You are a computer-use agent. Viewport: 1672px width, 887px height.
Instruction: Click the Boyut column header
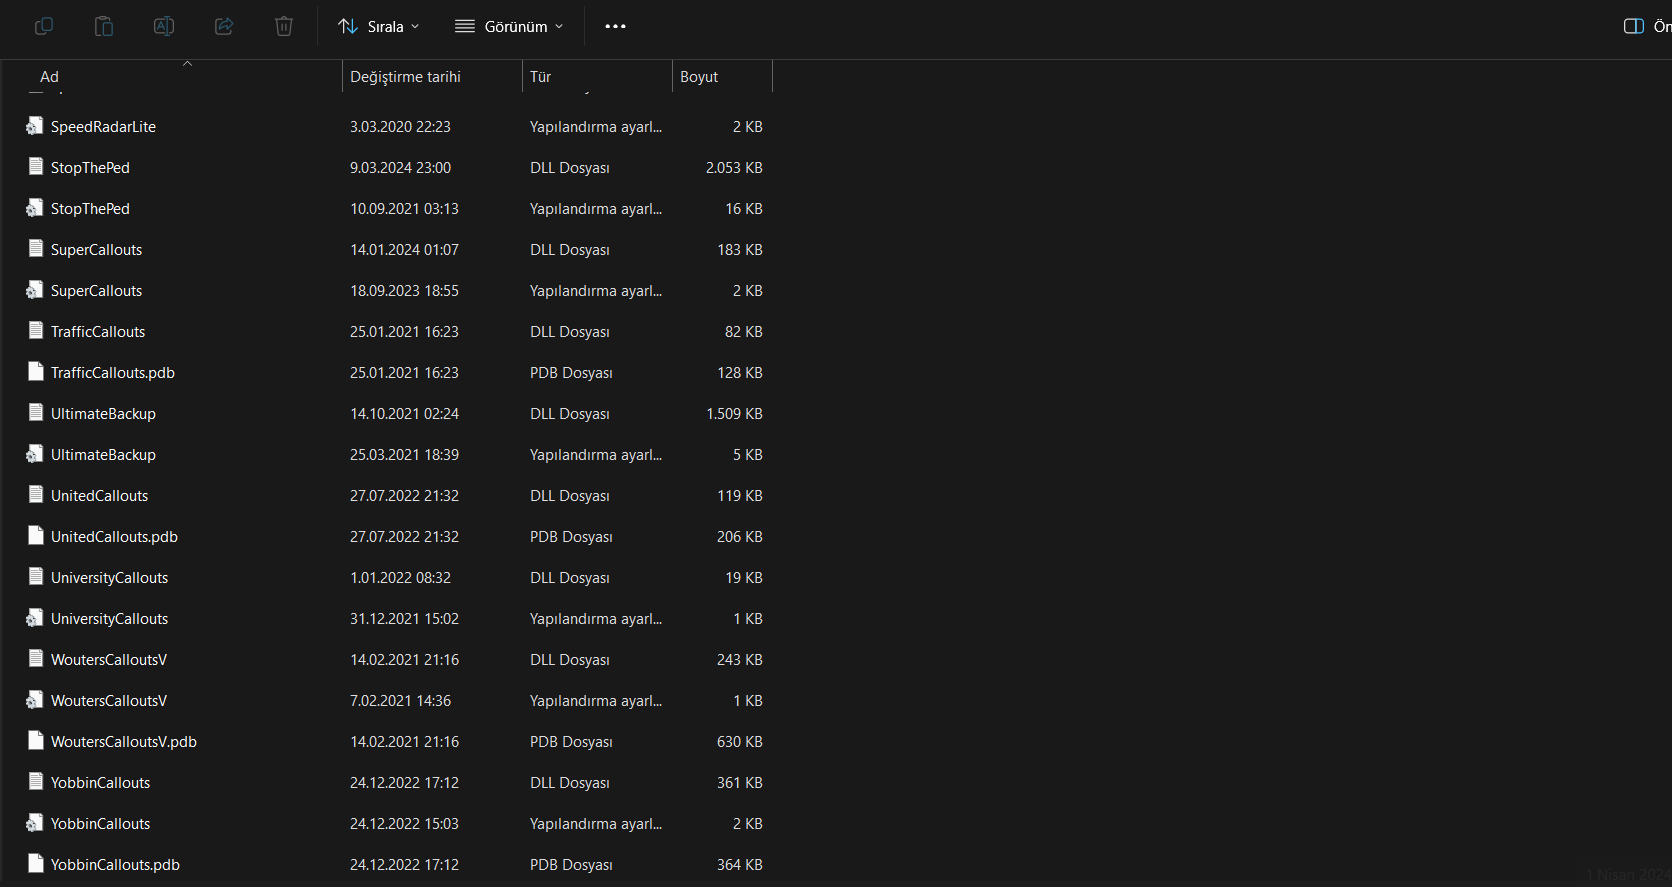pos(699,77)
